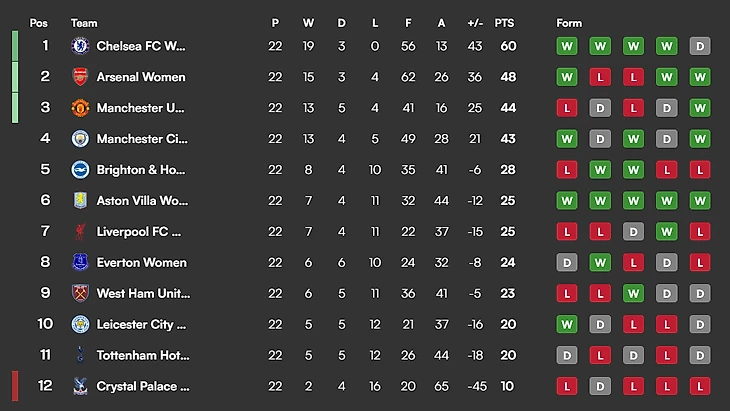The width and height of the screenshot is (730, 411).
Task: Click the Manchester City club badge
Action: coord(80,139)
